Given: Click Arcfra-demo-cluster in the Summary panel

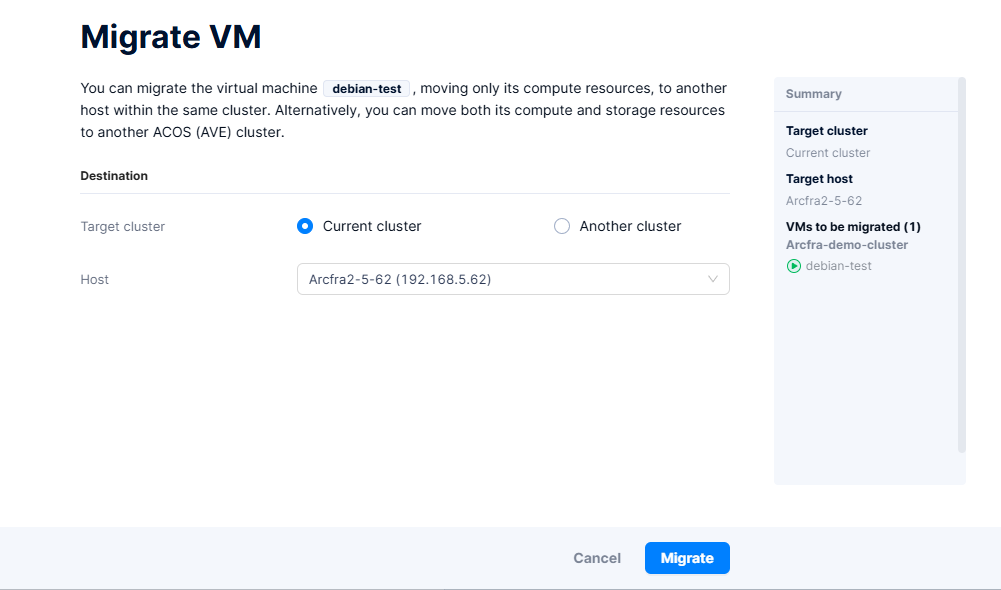Looking at the screenshot, I should tap(846, 245).
